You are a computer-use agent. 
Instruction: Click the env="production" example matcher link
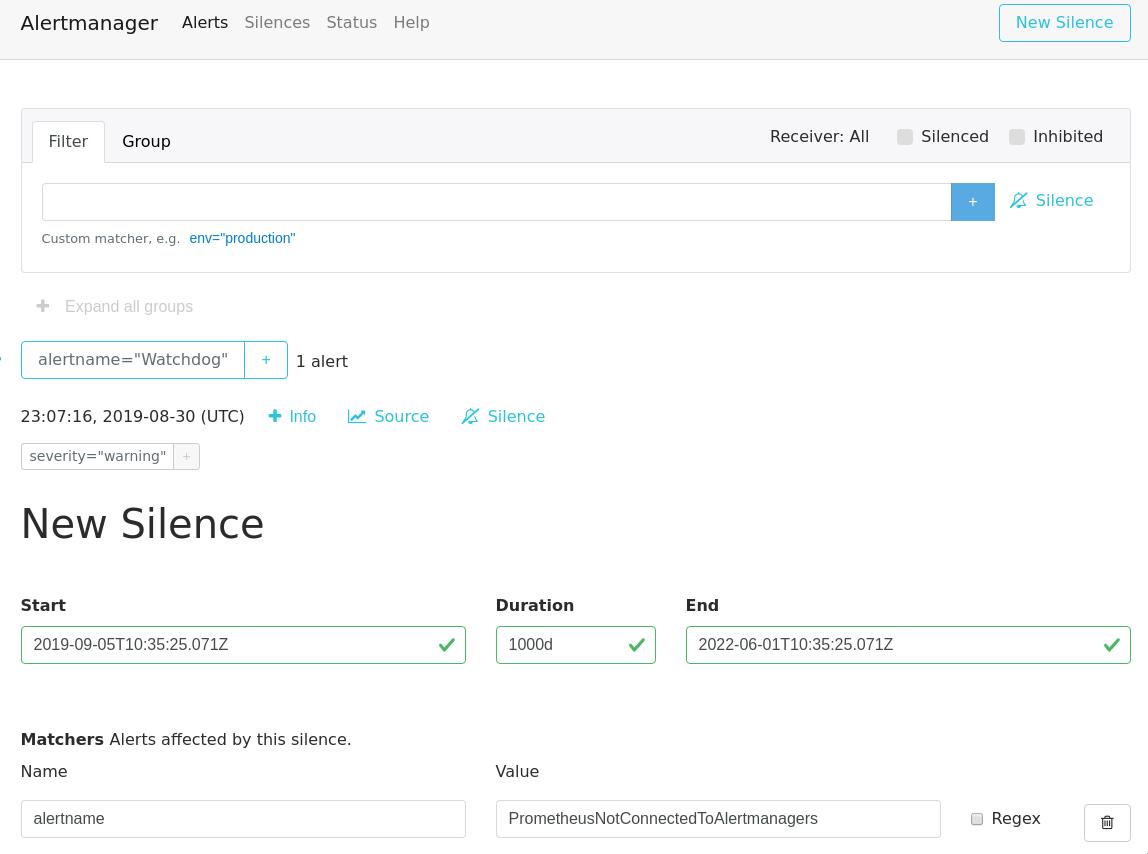click(242, 238)
